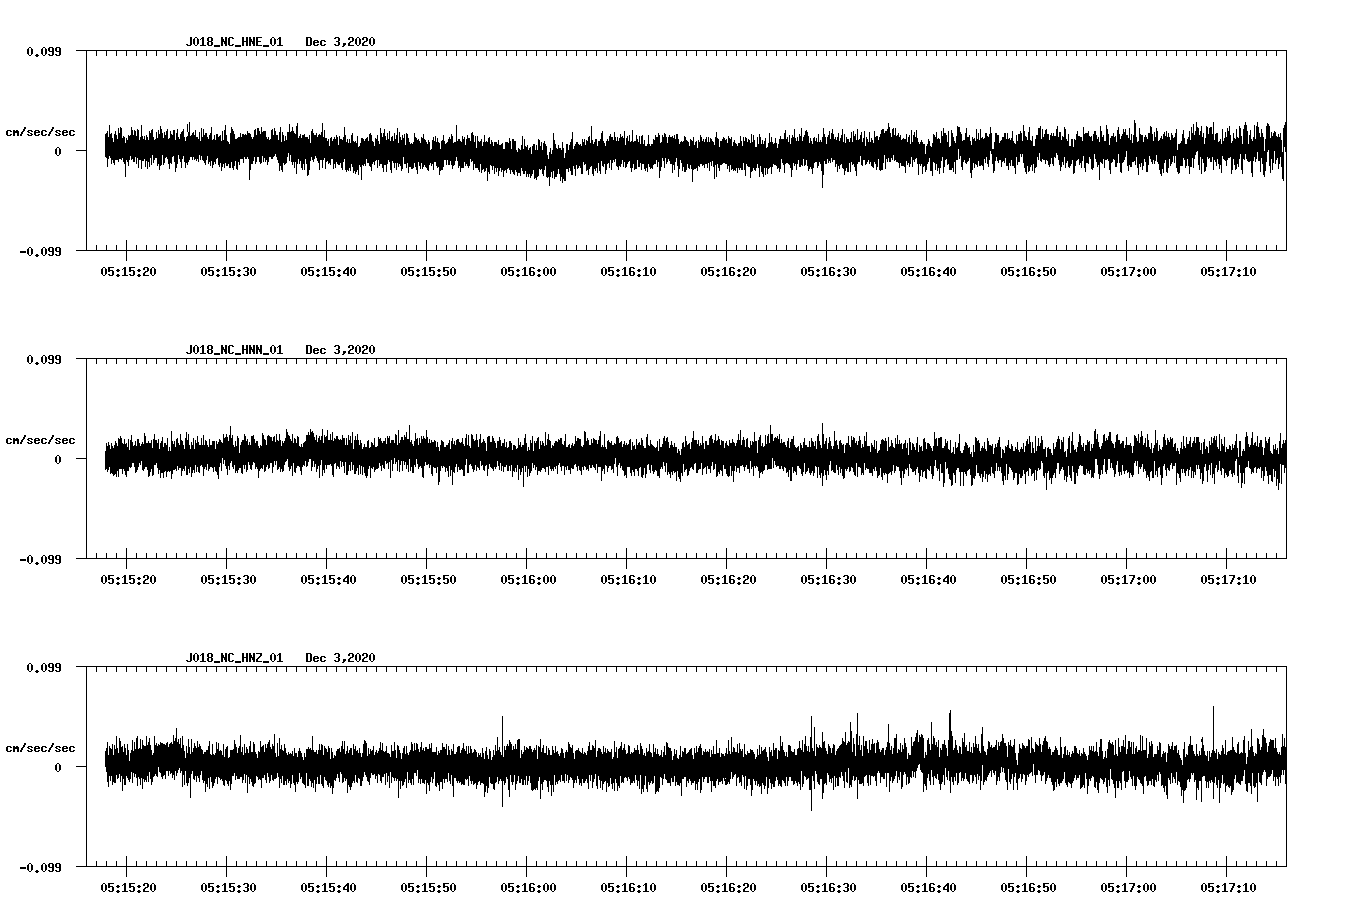
Task: Click the cm/sec/sec label on HNE plot
Action: pyautogui.click(x=40, y=131)
